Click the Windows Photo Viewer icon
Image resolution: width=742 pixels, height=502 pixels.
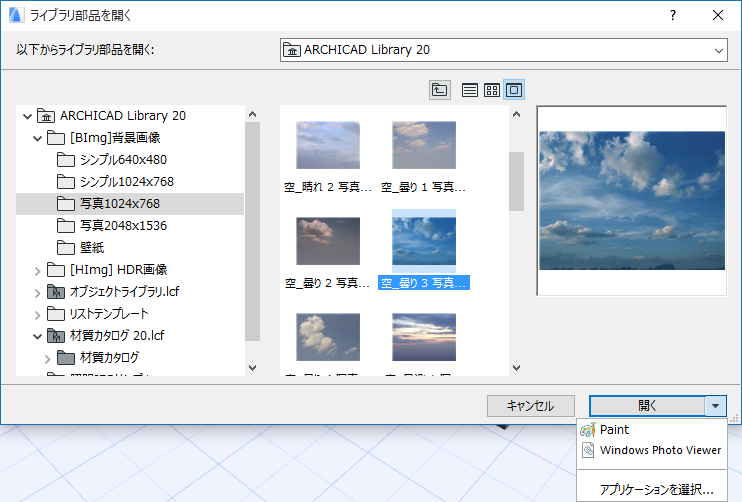click(588, 450)
